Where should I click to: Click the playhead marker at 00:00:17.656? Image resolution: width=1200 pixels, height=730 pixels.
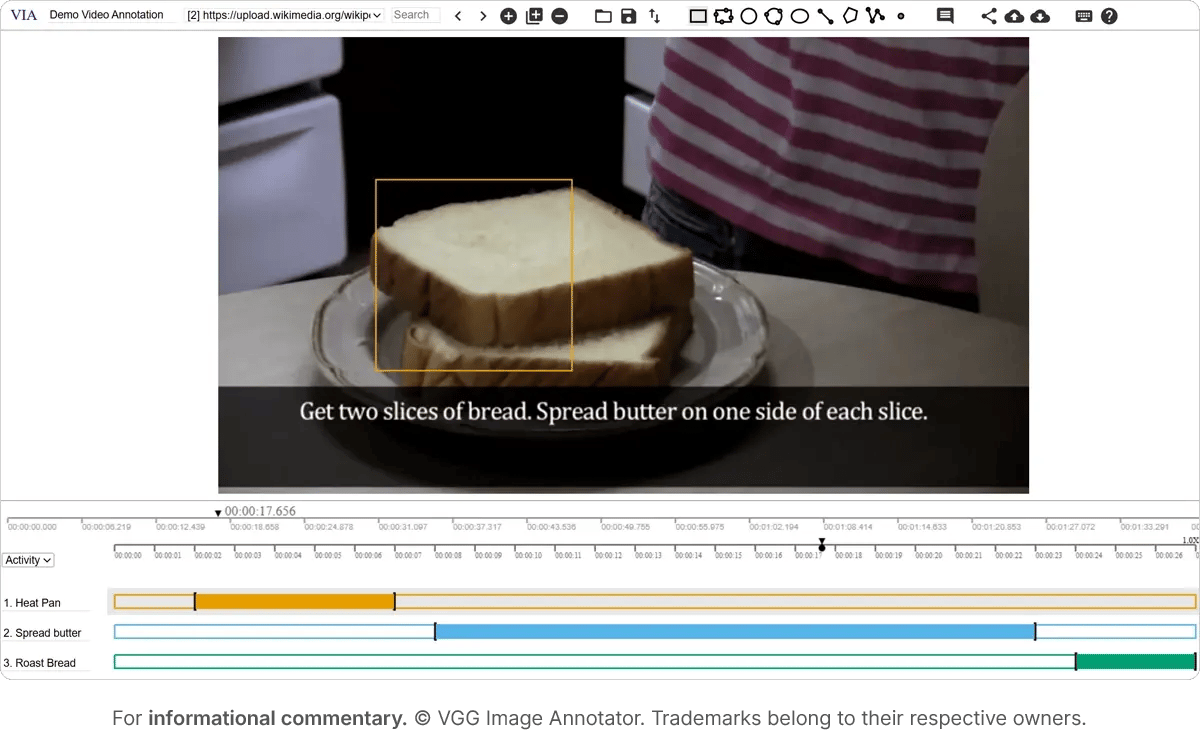tap(218, 512)
